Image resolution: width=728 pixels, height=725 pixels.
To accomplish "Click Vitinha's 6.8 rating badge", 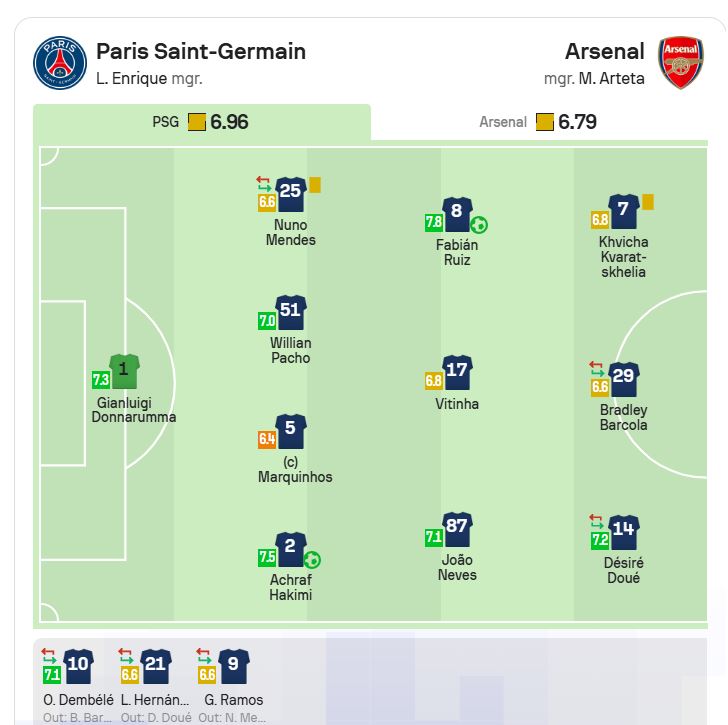I will [x=434, y=381].
